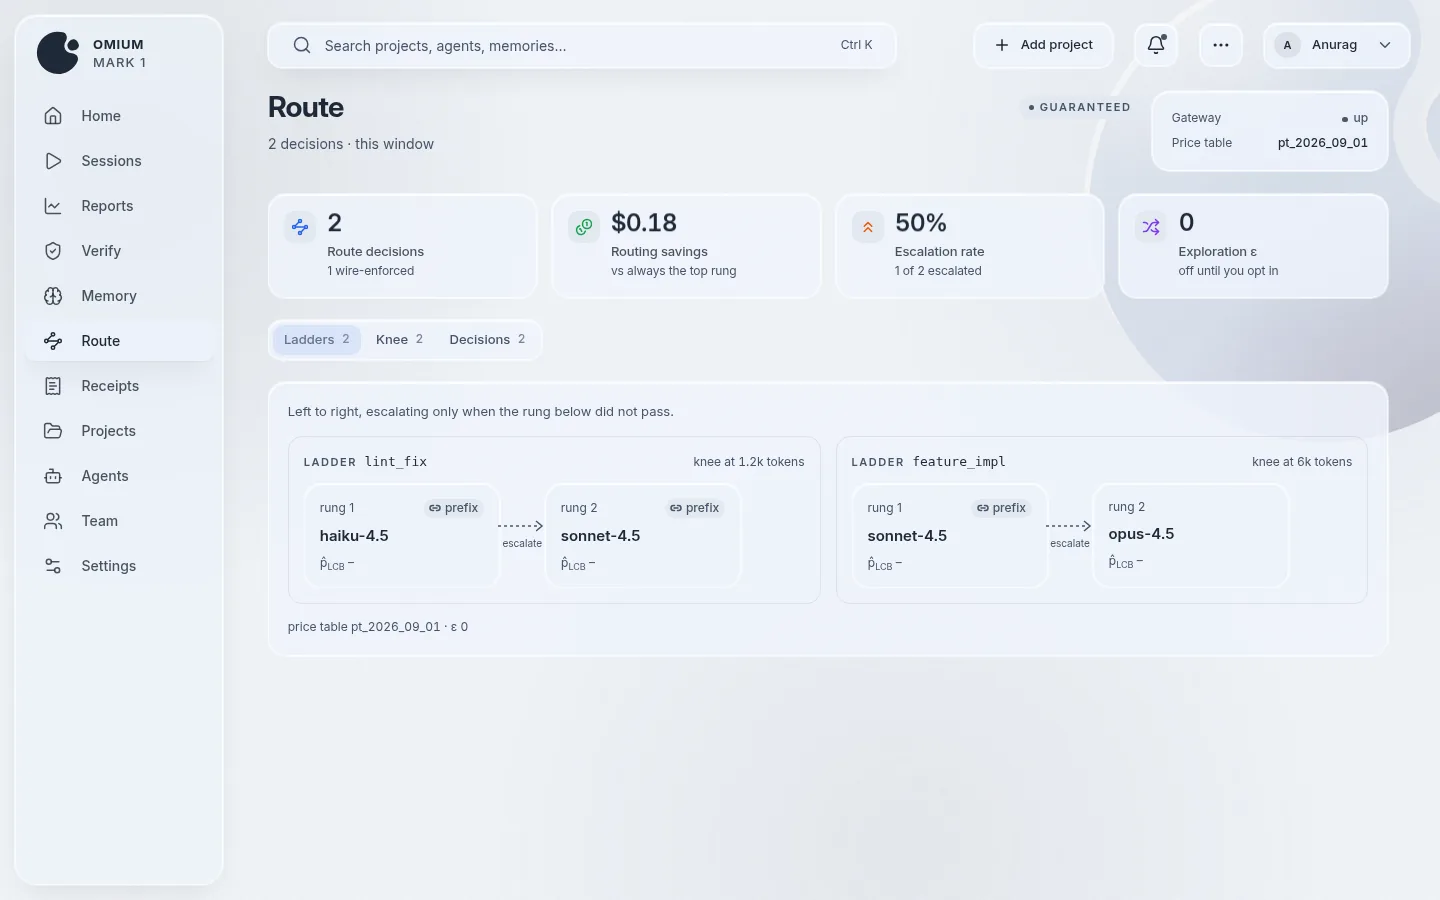Click prefix badge on lint_fix sonnet-4.5 rung
The image size is (1440, 900).
695,508
